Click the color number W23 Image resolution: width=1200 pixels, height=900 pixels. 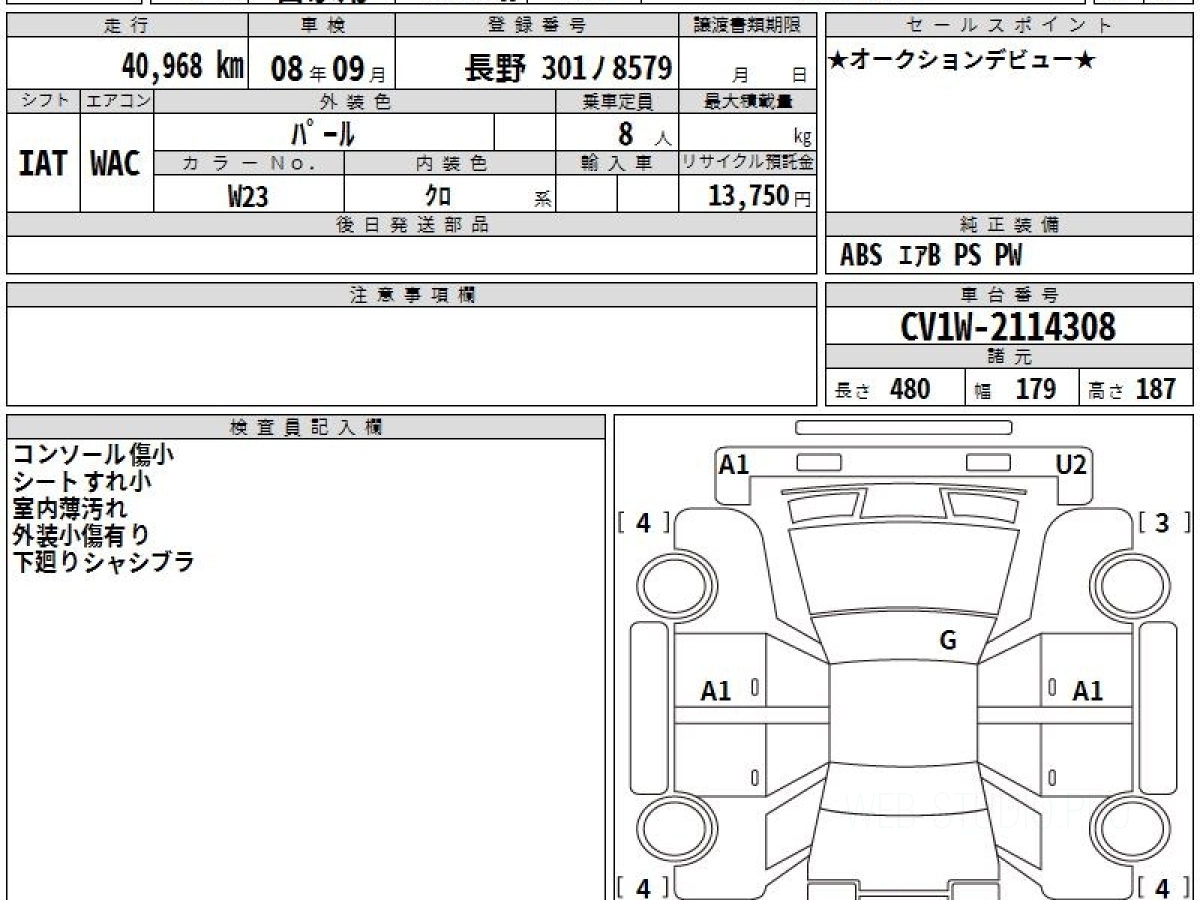(248, 196)
